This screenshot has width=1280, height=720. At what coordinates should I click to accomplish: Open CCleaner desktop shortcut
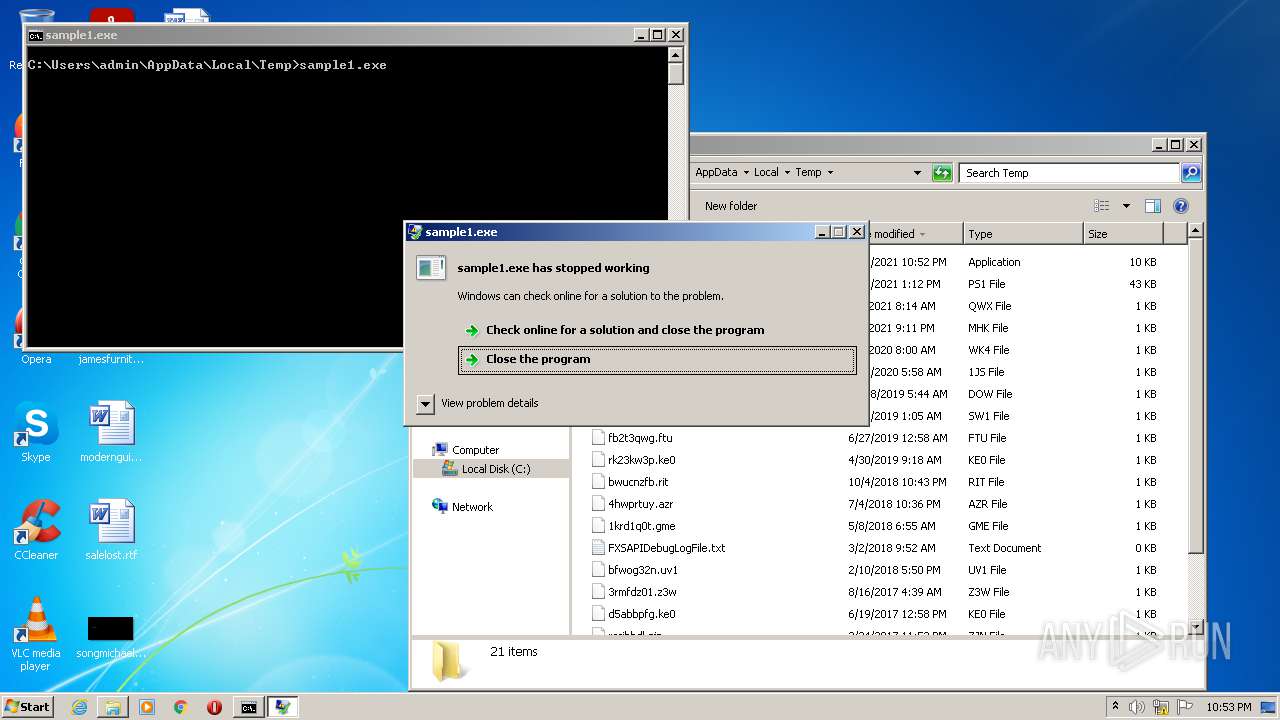(36, 531)
